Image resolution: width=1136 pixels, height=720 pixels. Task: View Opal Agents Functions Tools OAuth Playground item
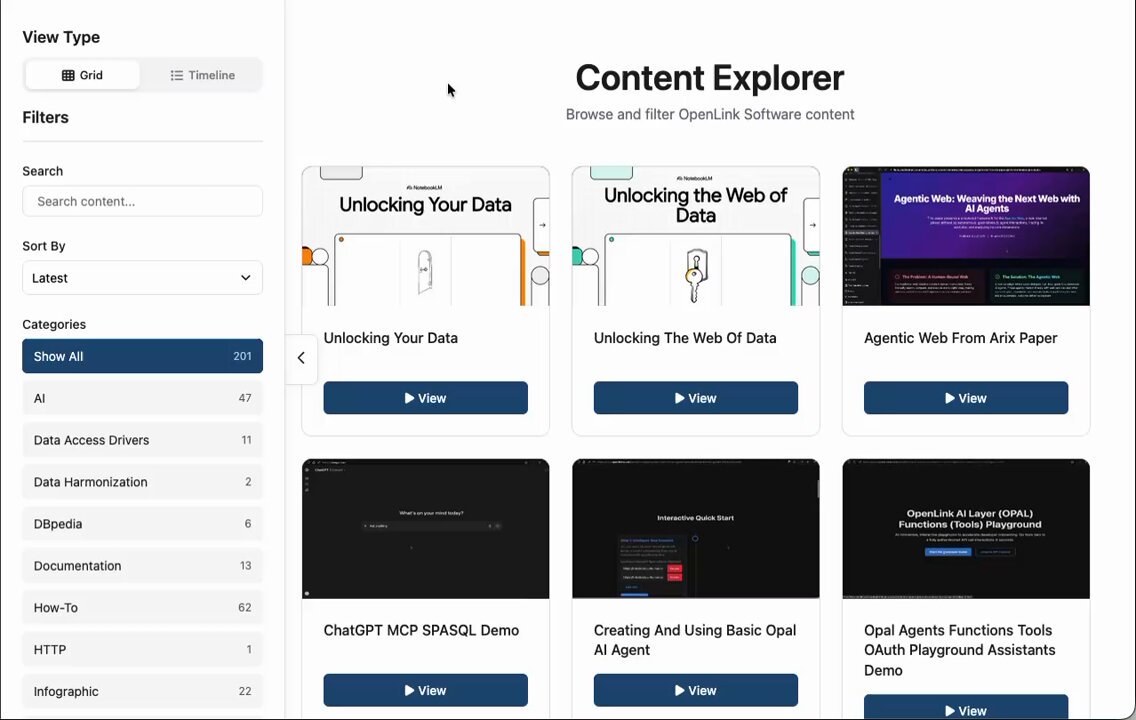[x=966, y=708]
